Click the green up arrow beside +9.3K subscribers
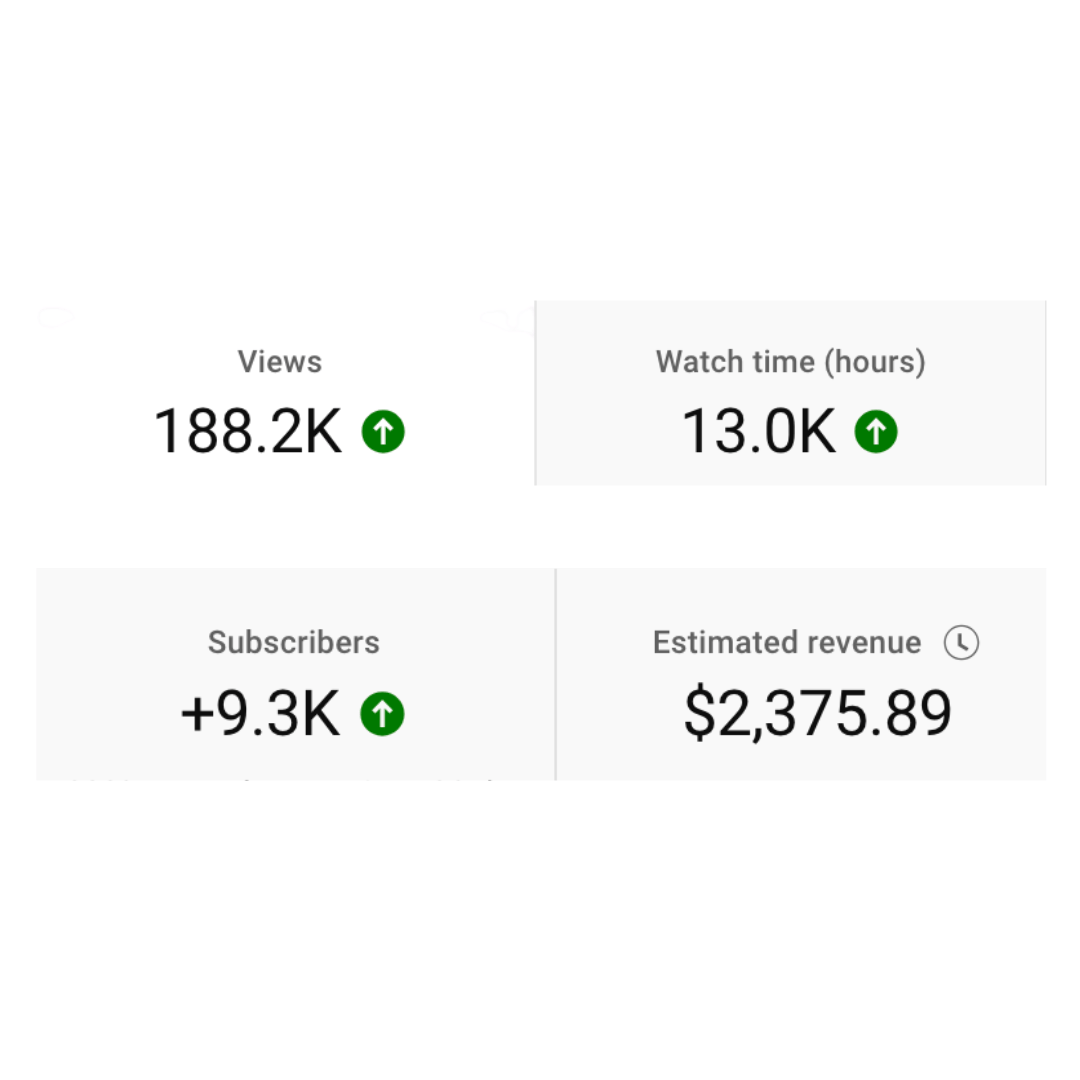The image size is (1080, 1080). click(383, 714)
